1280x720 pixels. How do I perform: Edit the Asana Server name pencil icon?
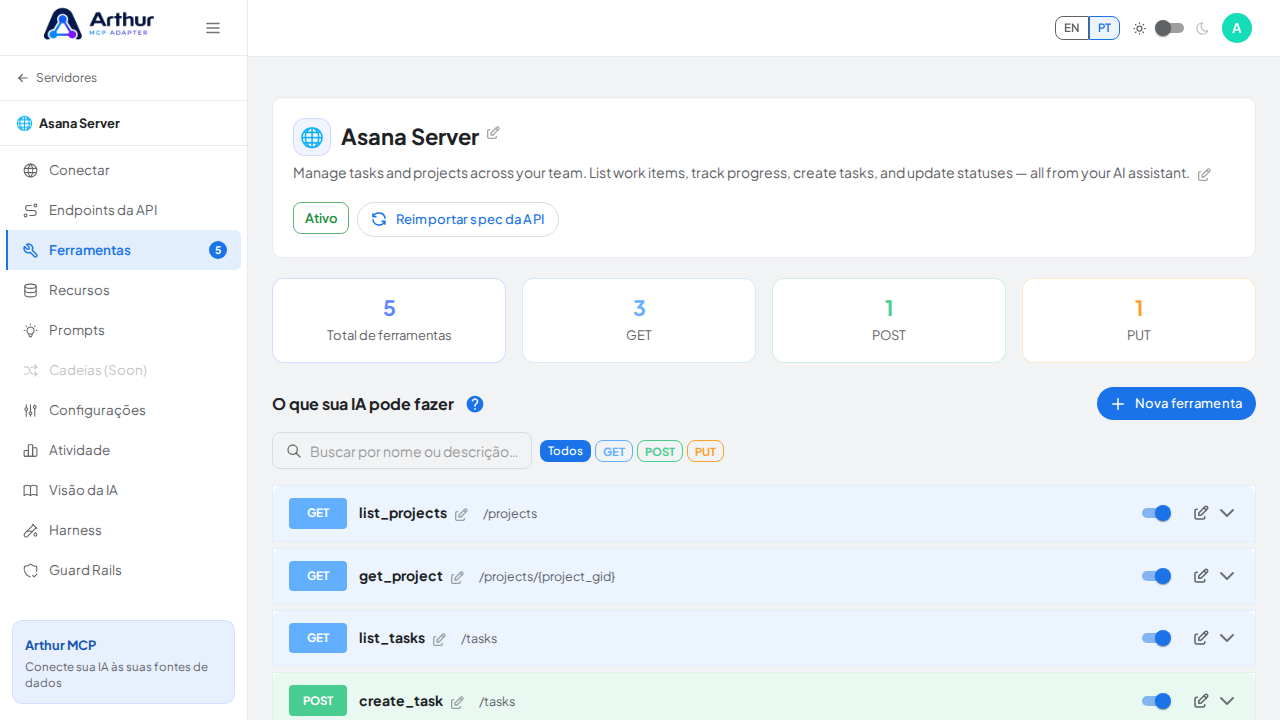[x=493, y=133]
